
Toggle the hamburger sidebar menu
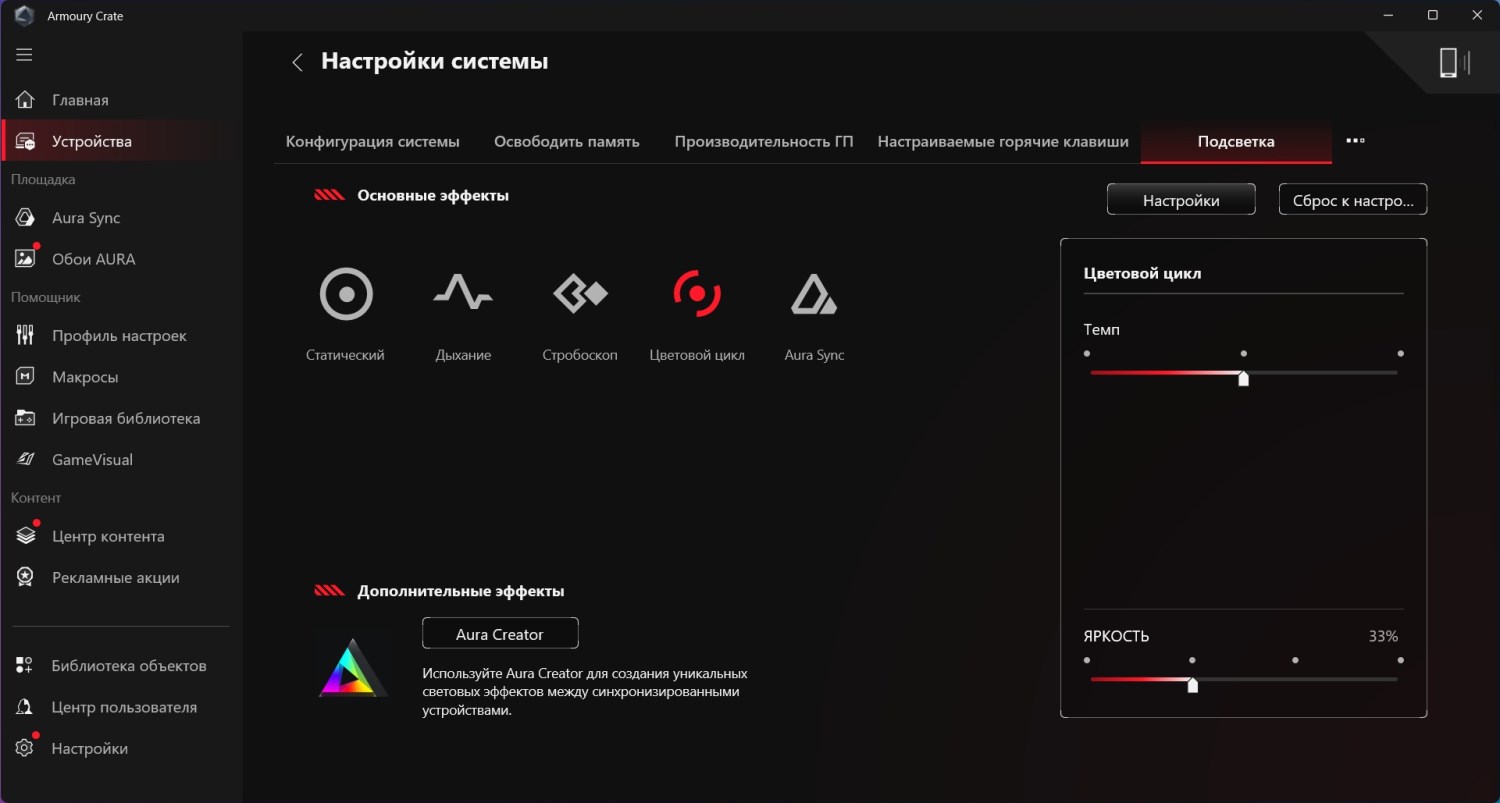(24, 55)
